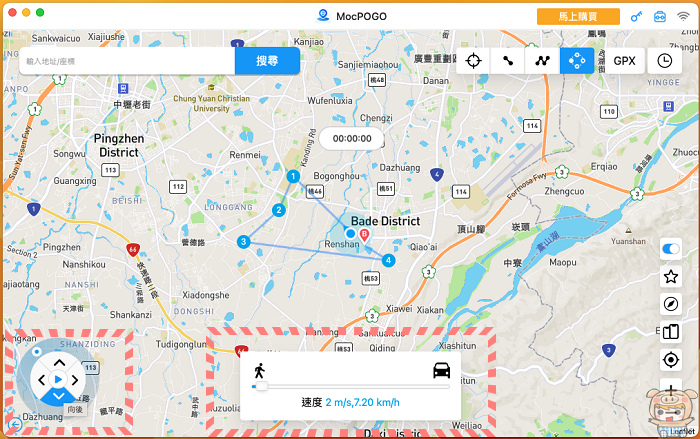Viewport: 700px width, 439px height.
Task: Click the orange 馬上購買 buy button
Action: click(578, 17)
